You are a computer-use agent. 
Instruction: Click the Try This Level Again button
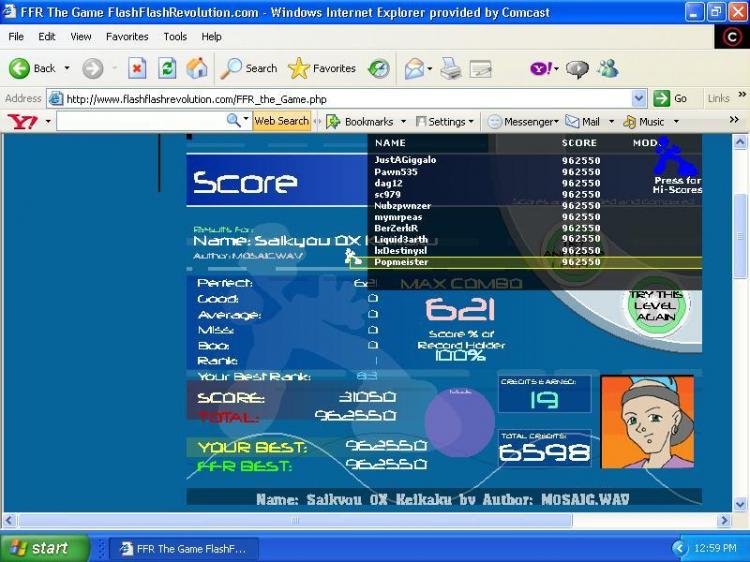(656, 305)
